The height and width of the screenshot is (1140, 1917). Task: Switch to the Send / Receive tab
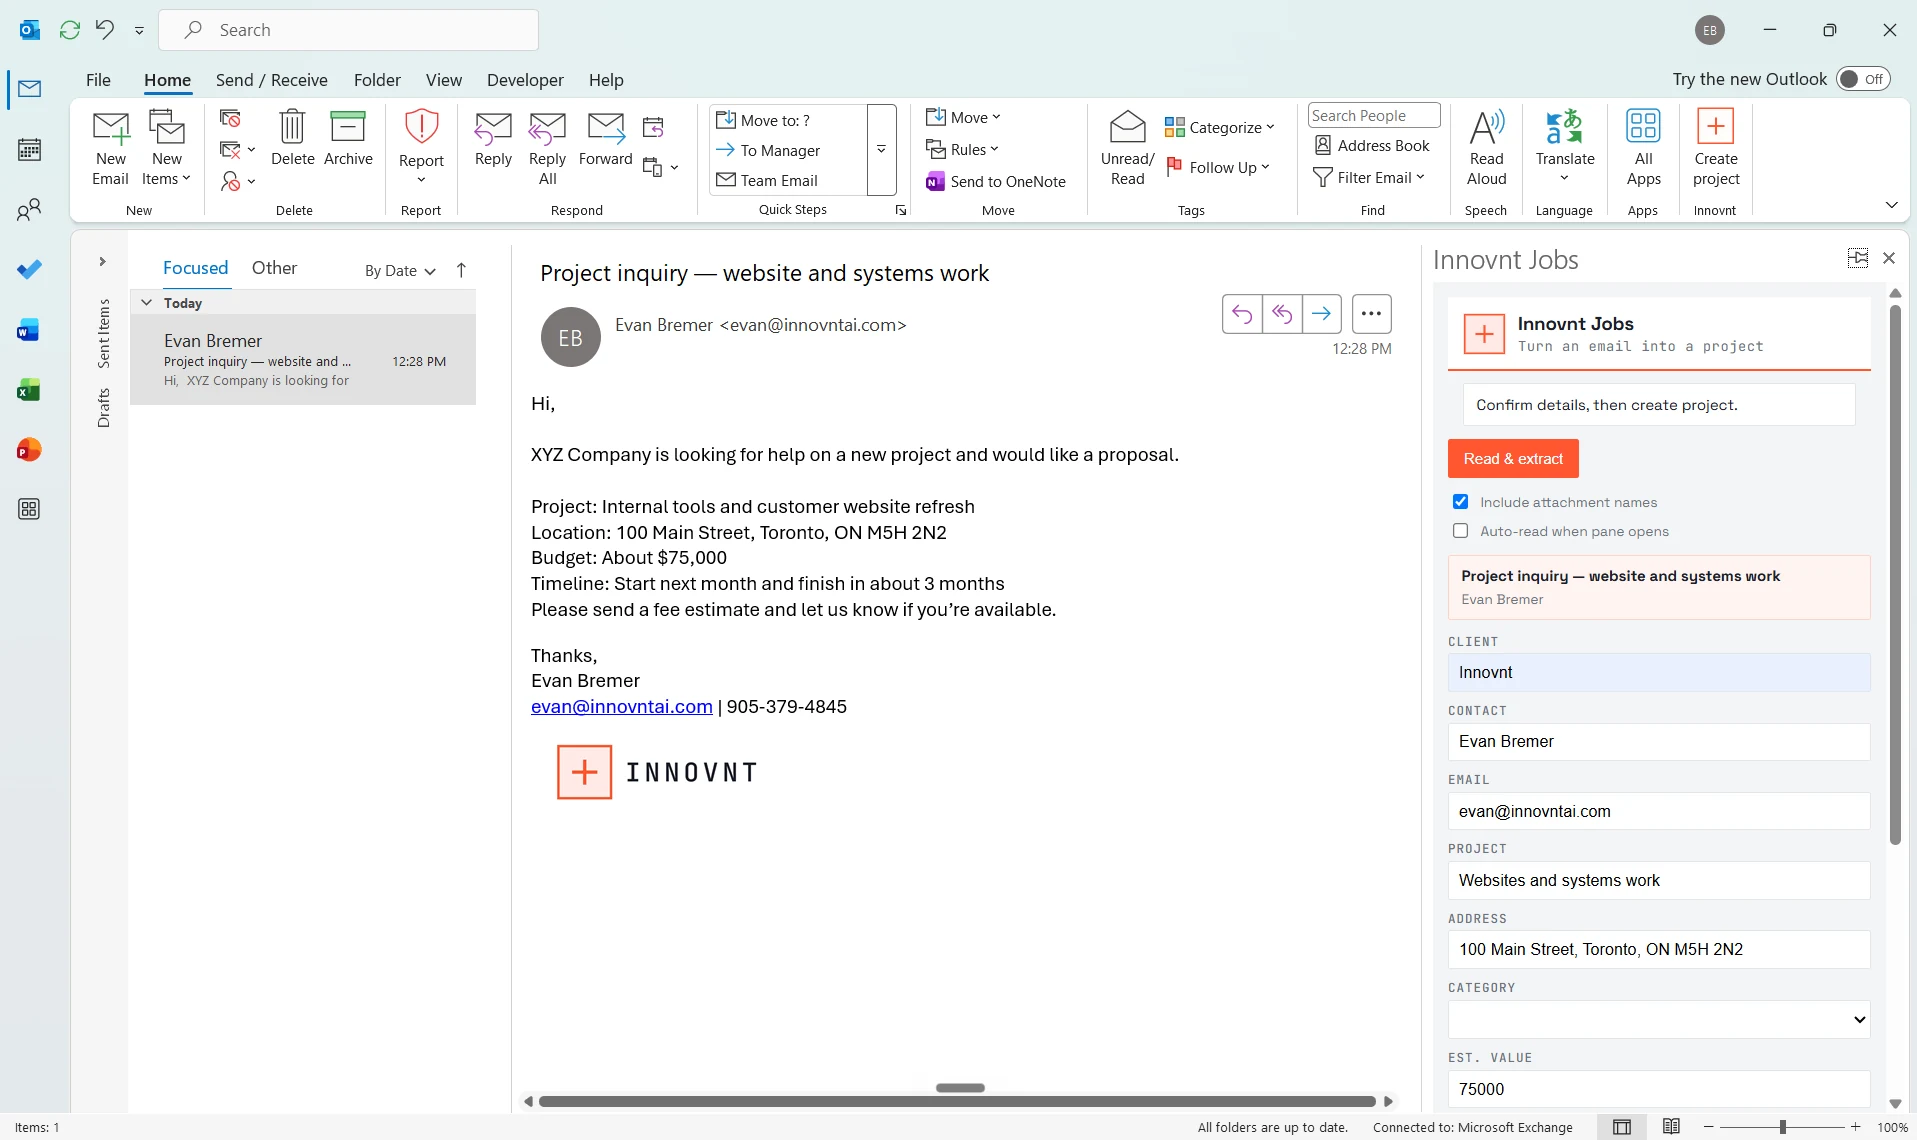point(272,80)
